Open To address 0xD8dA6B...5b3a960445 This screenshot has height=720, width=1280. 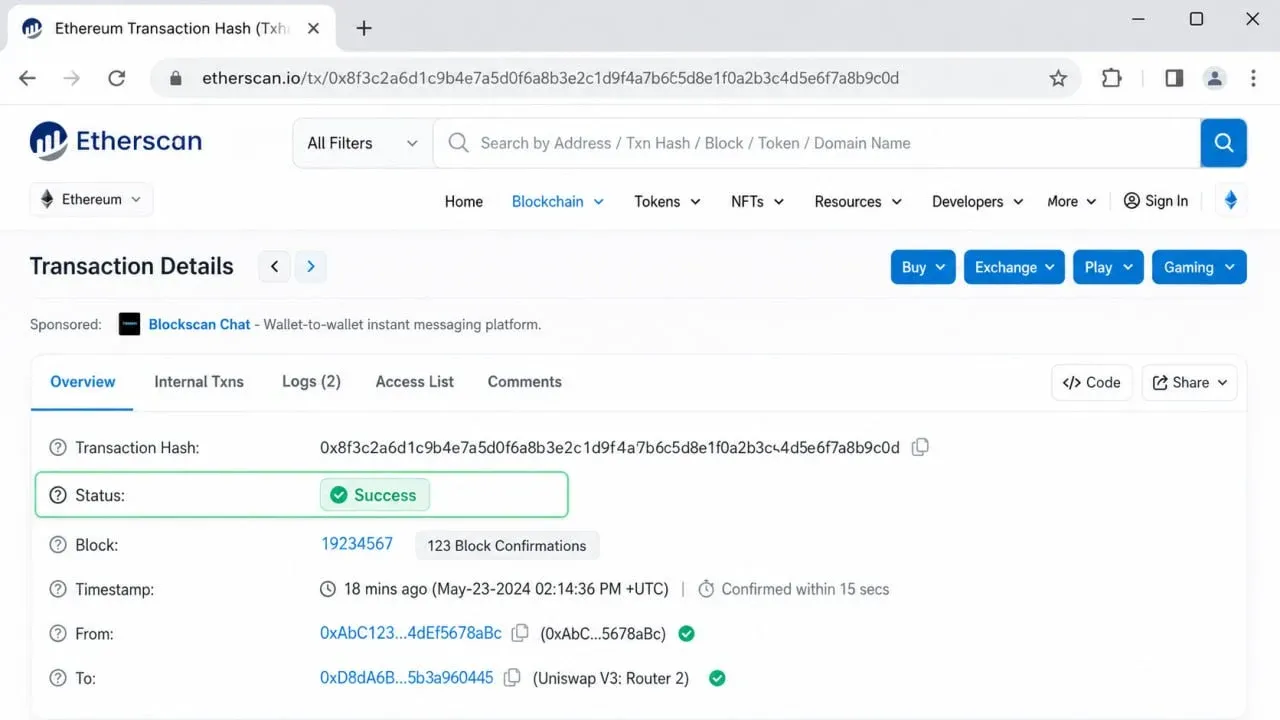click(x=406, y=678)
